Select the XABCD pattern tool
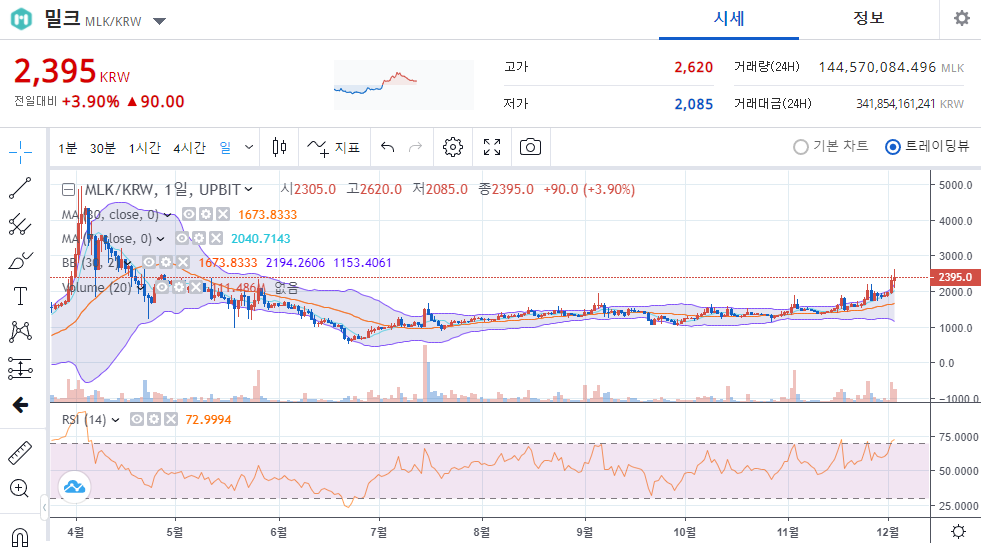 point(20,332)
